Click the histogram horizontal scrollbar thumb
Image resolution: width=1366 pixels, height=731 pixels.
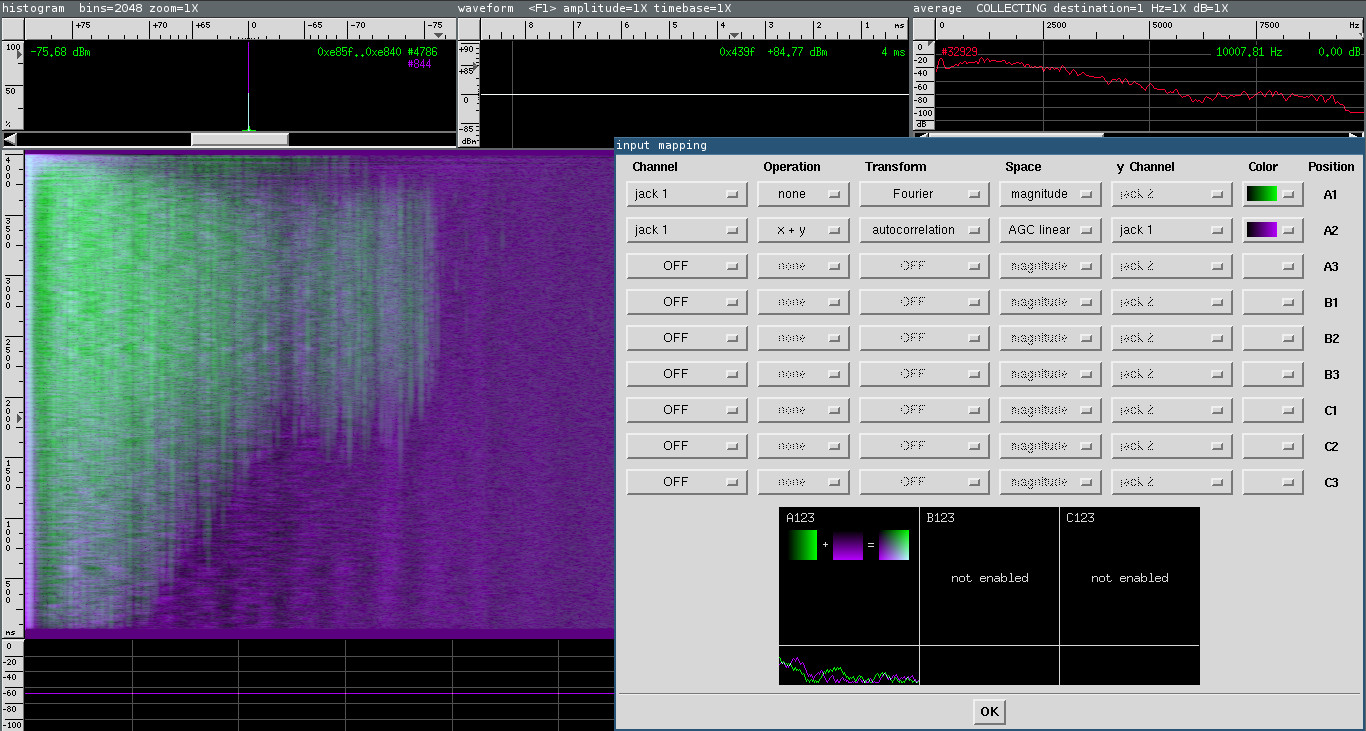coord(240,139)
